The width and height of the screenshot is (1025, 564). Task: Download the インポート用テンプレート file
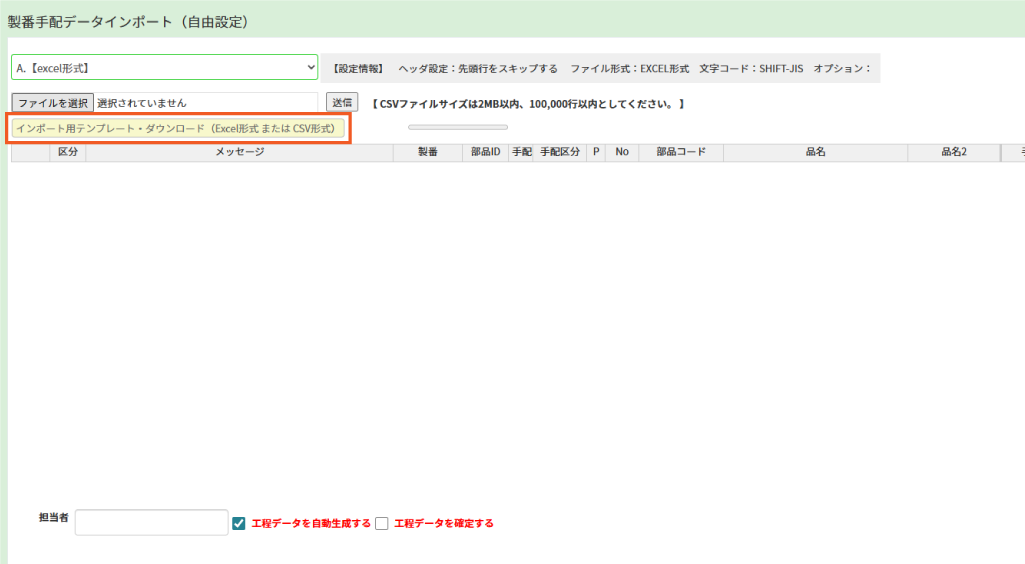click(x=176, y=128)
